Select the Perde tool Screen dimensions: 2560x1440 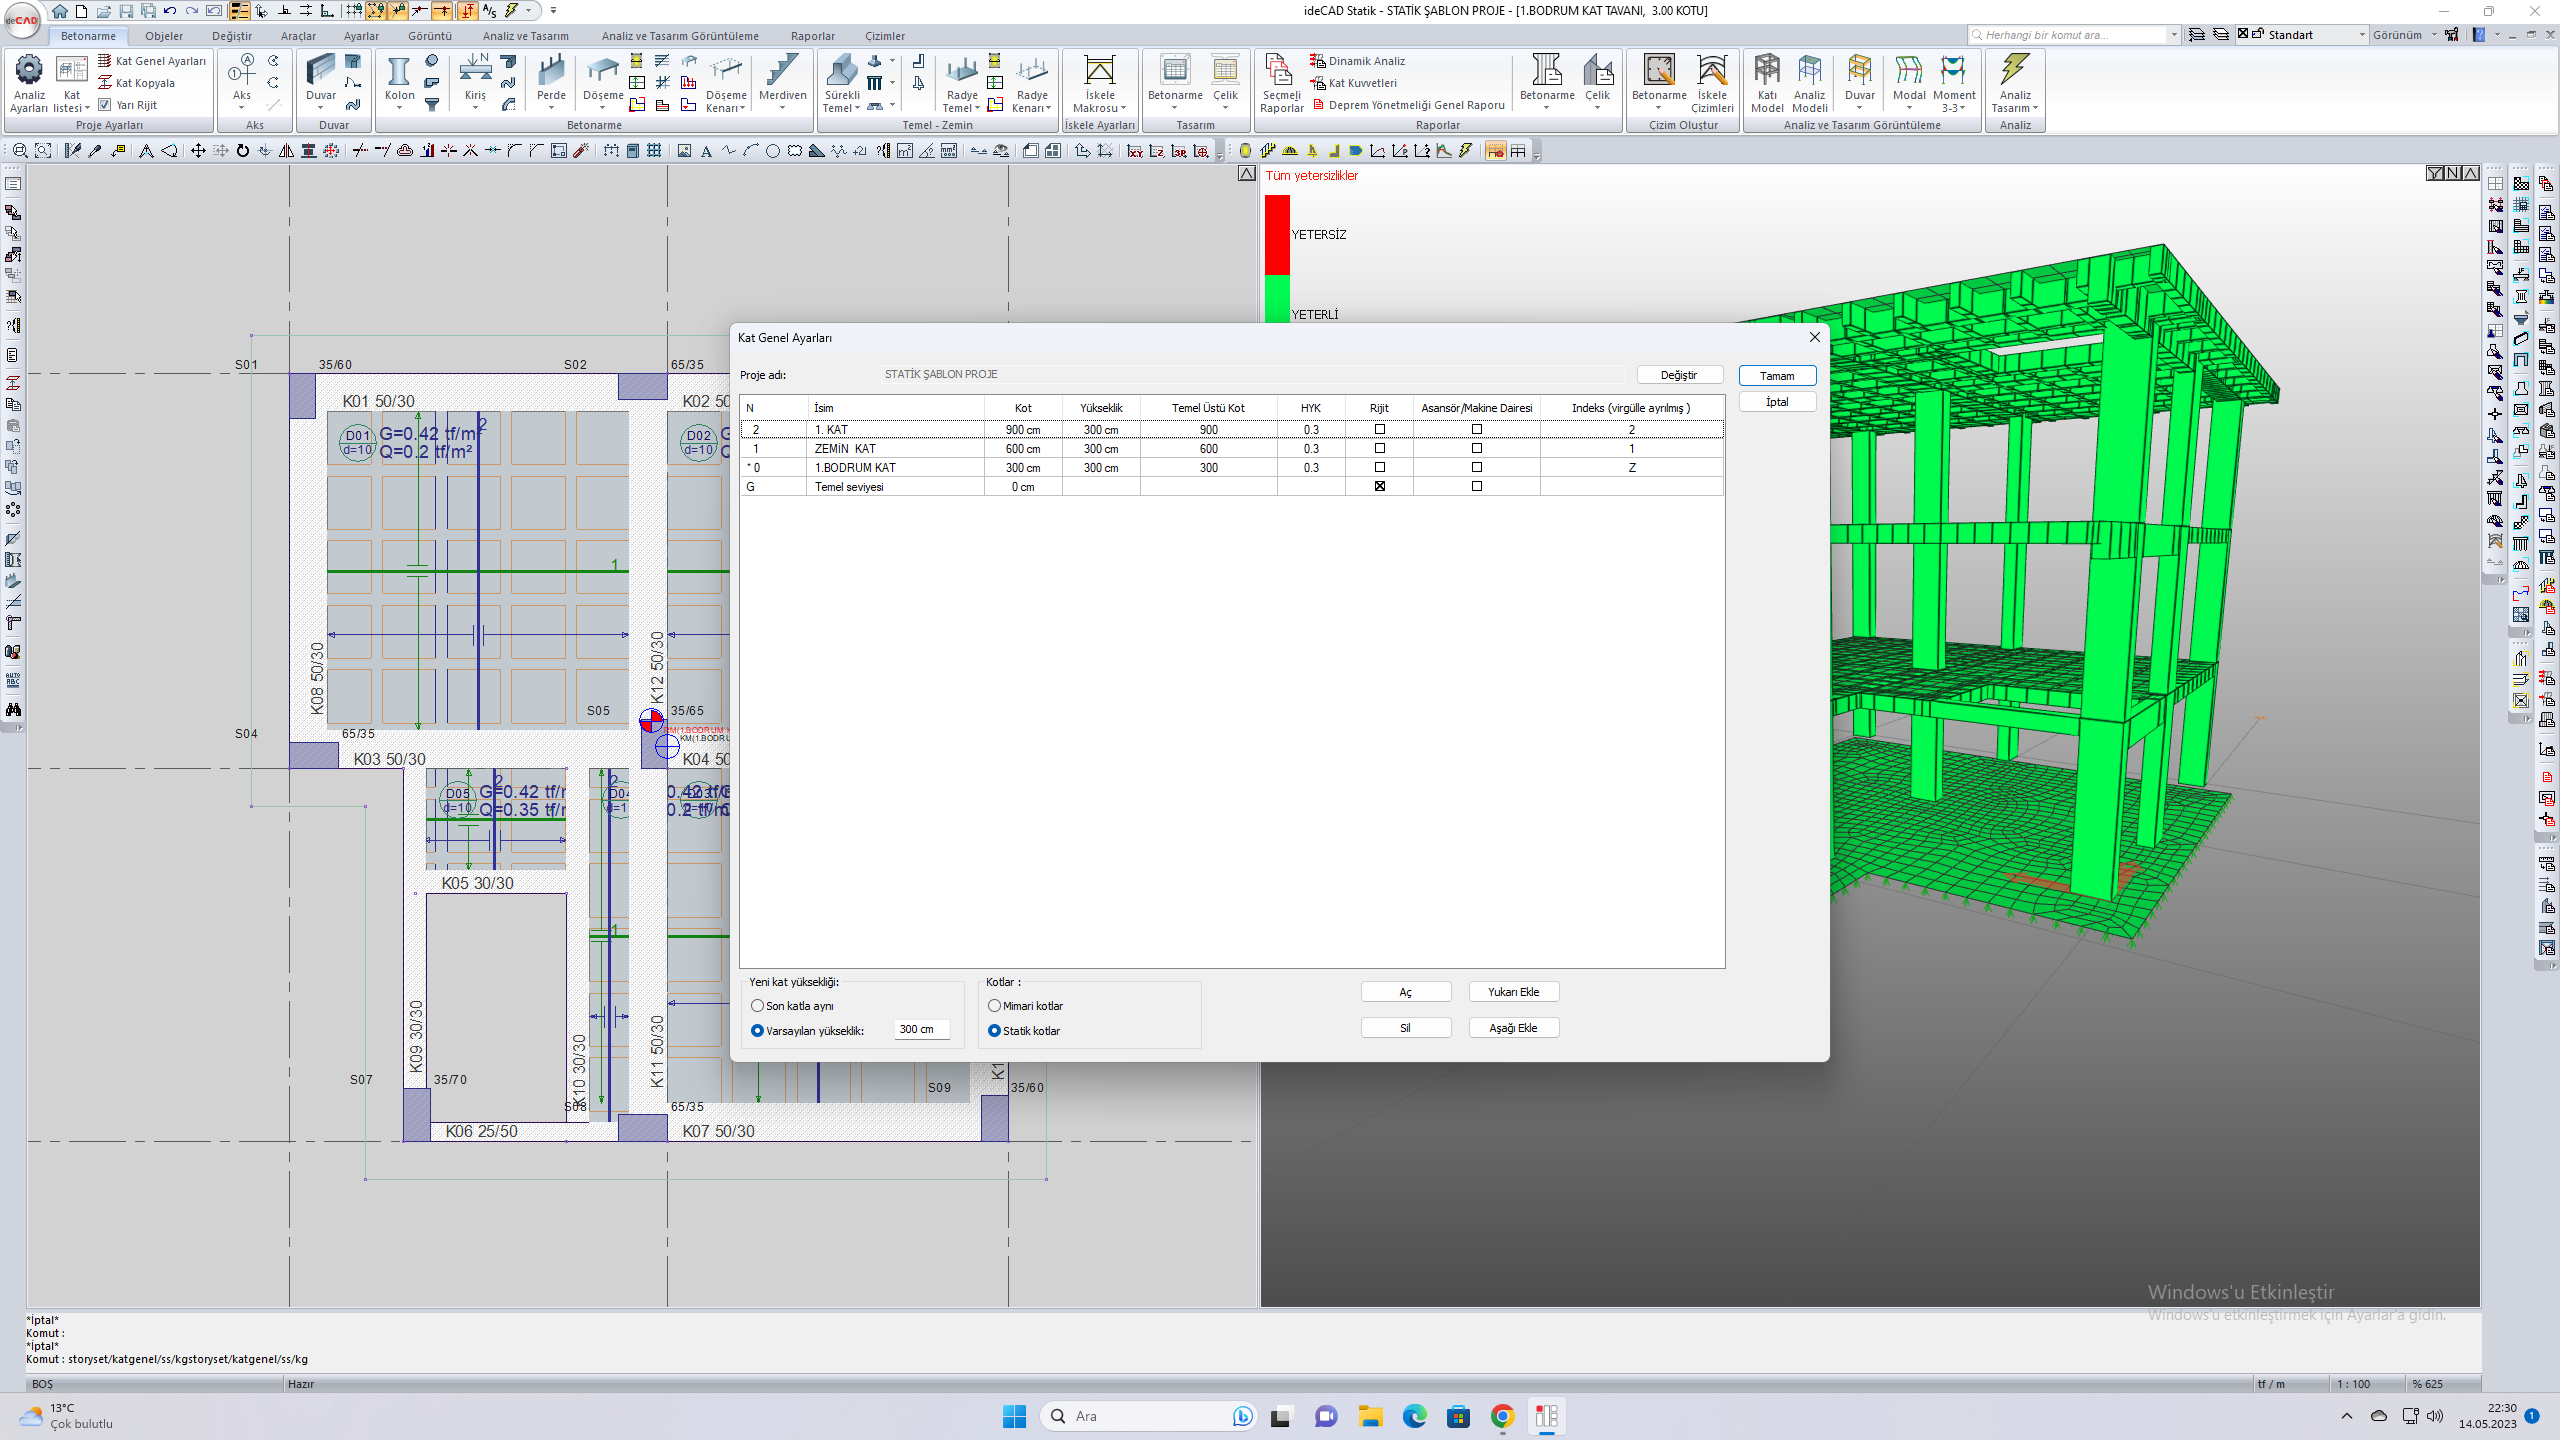click(551, 80)
